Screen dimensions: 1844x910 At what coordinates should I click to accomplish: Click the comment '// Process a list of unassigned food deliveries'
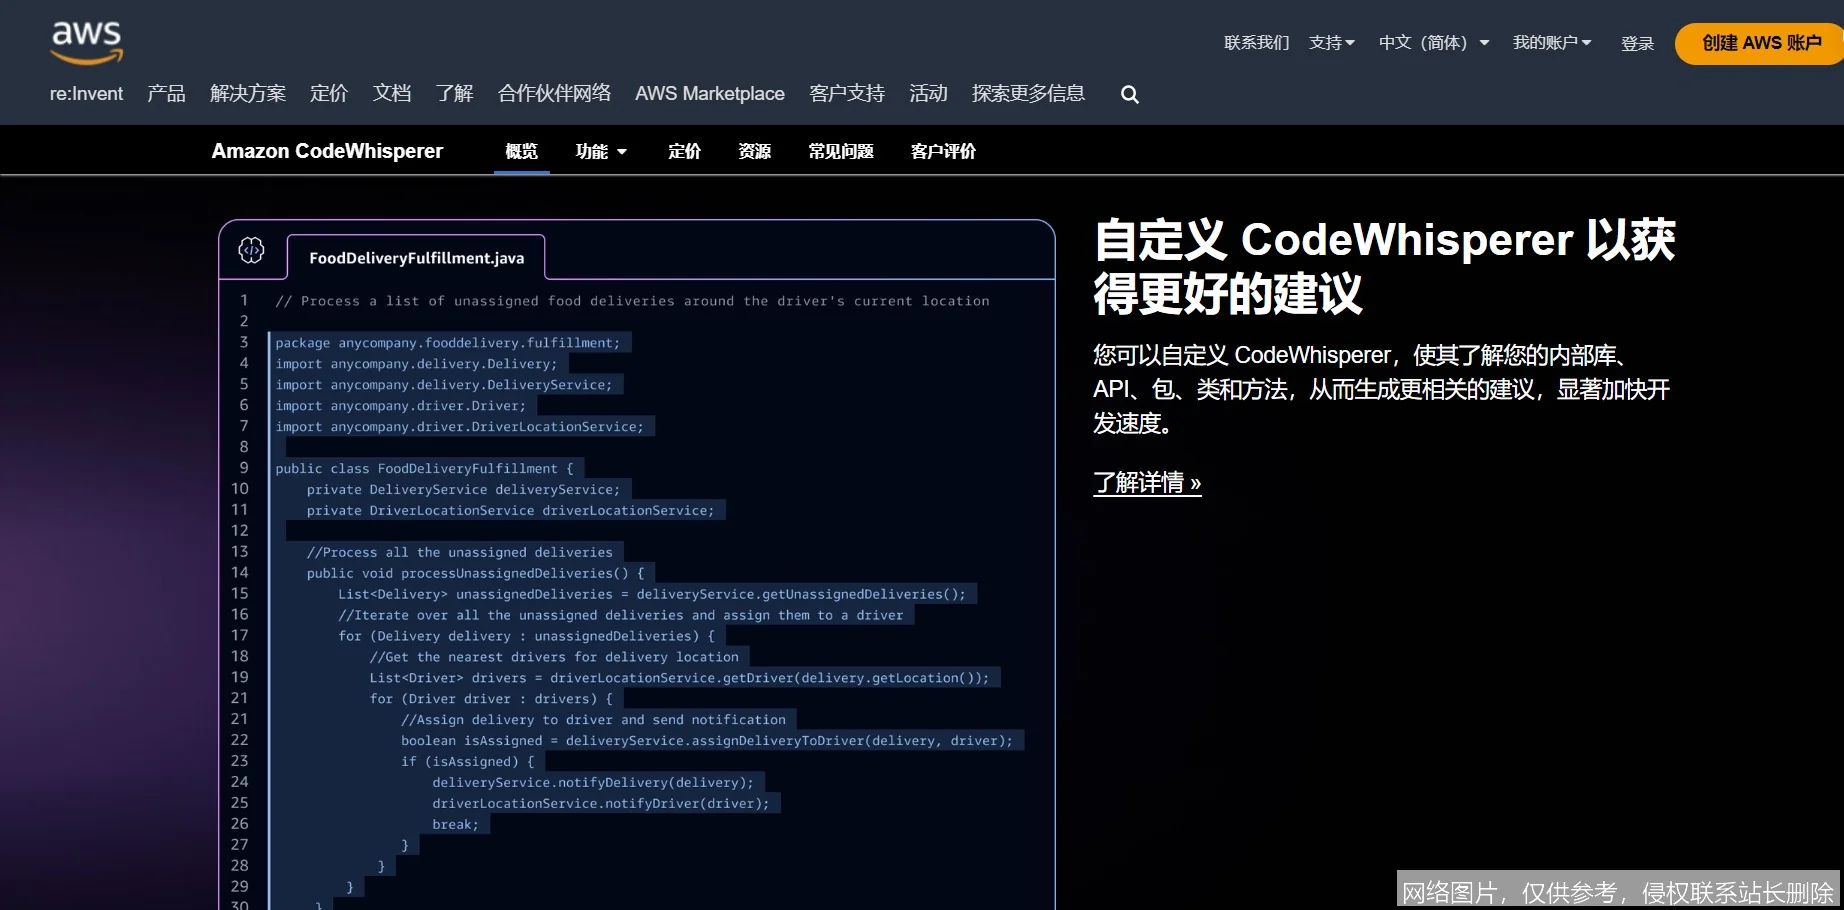pos(632,301)
